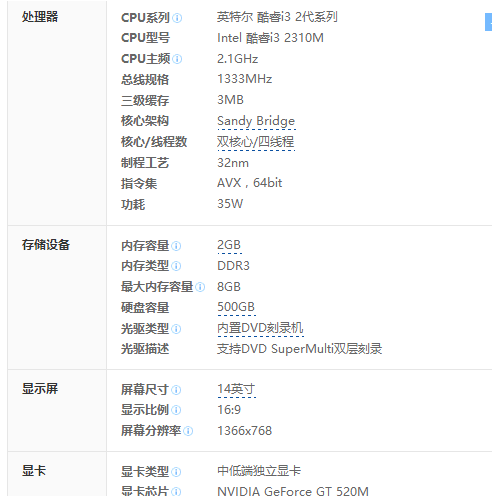Screen dimensions: 492x496
Task: Click 支持DVD SuperMulti双层刻录 text
Action: pos(300,349)
